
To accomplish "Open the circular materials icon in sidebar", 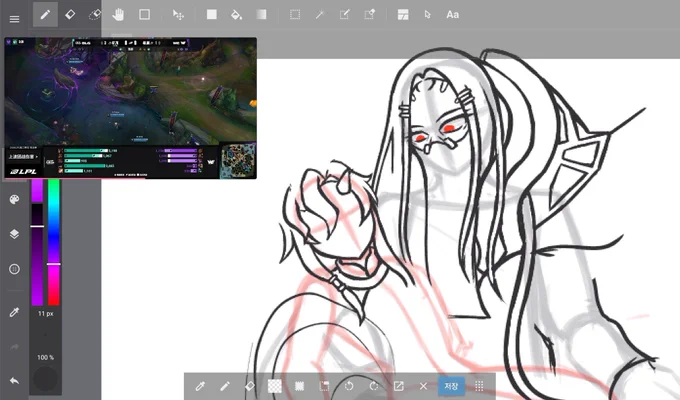I will pyautogui.click(x=14, y=269).
